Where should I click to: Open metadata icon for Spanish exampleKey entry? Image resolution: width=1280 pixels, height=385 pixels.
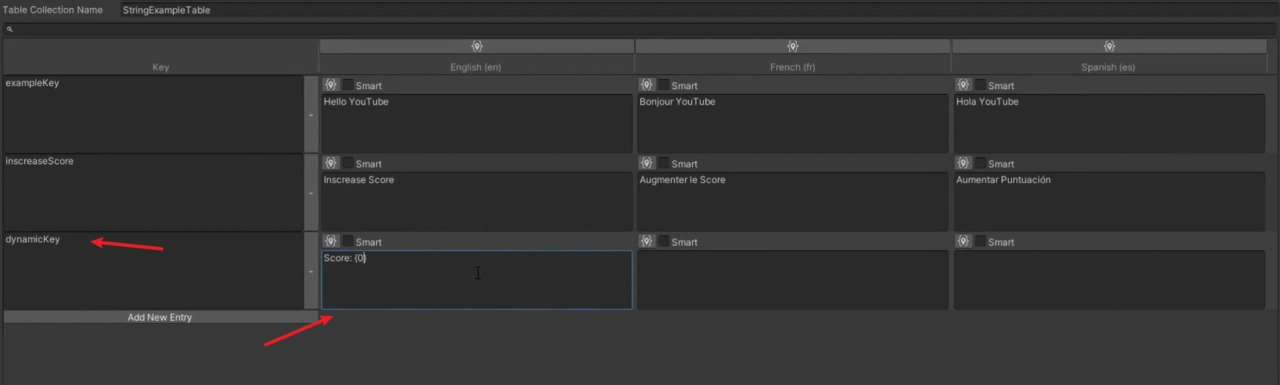[964, 85]
